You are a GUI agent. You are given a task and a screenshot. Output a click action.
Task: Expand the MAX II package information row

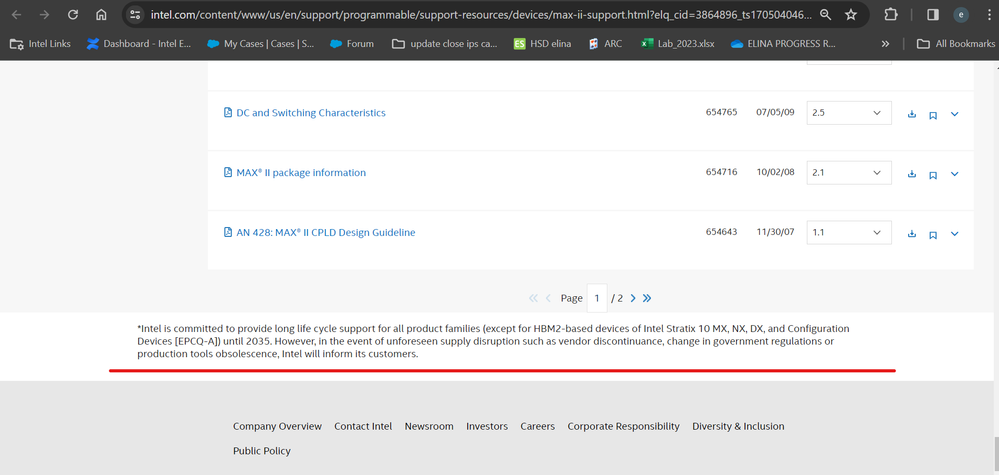pos(955,174)
